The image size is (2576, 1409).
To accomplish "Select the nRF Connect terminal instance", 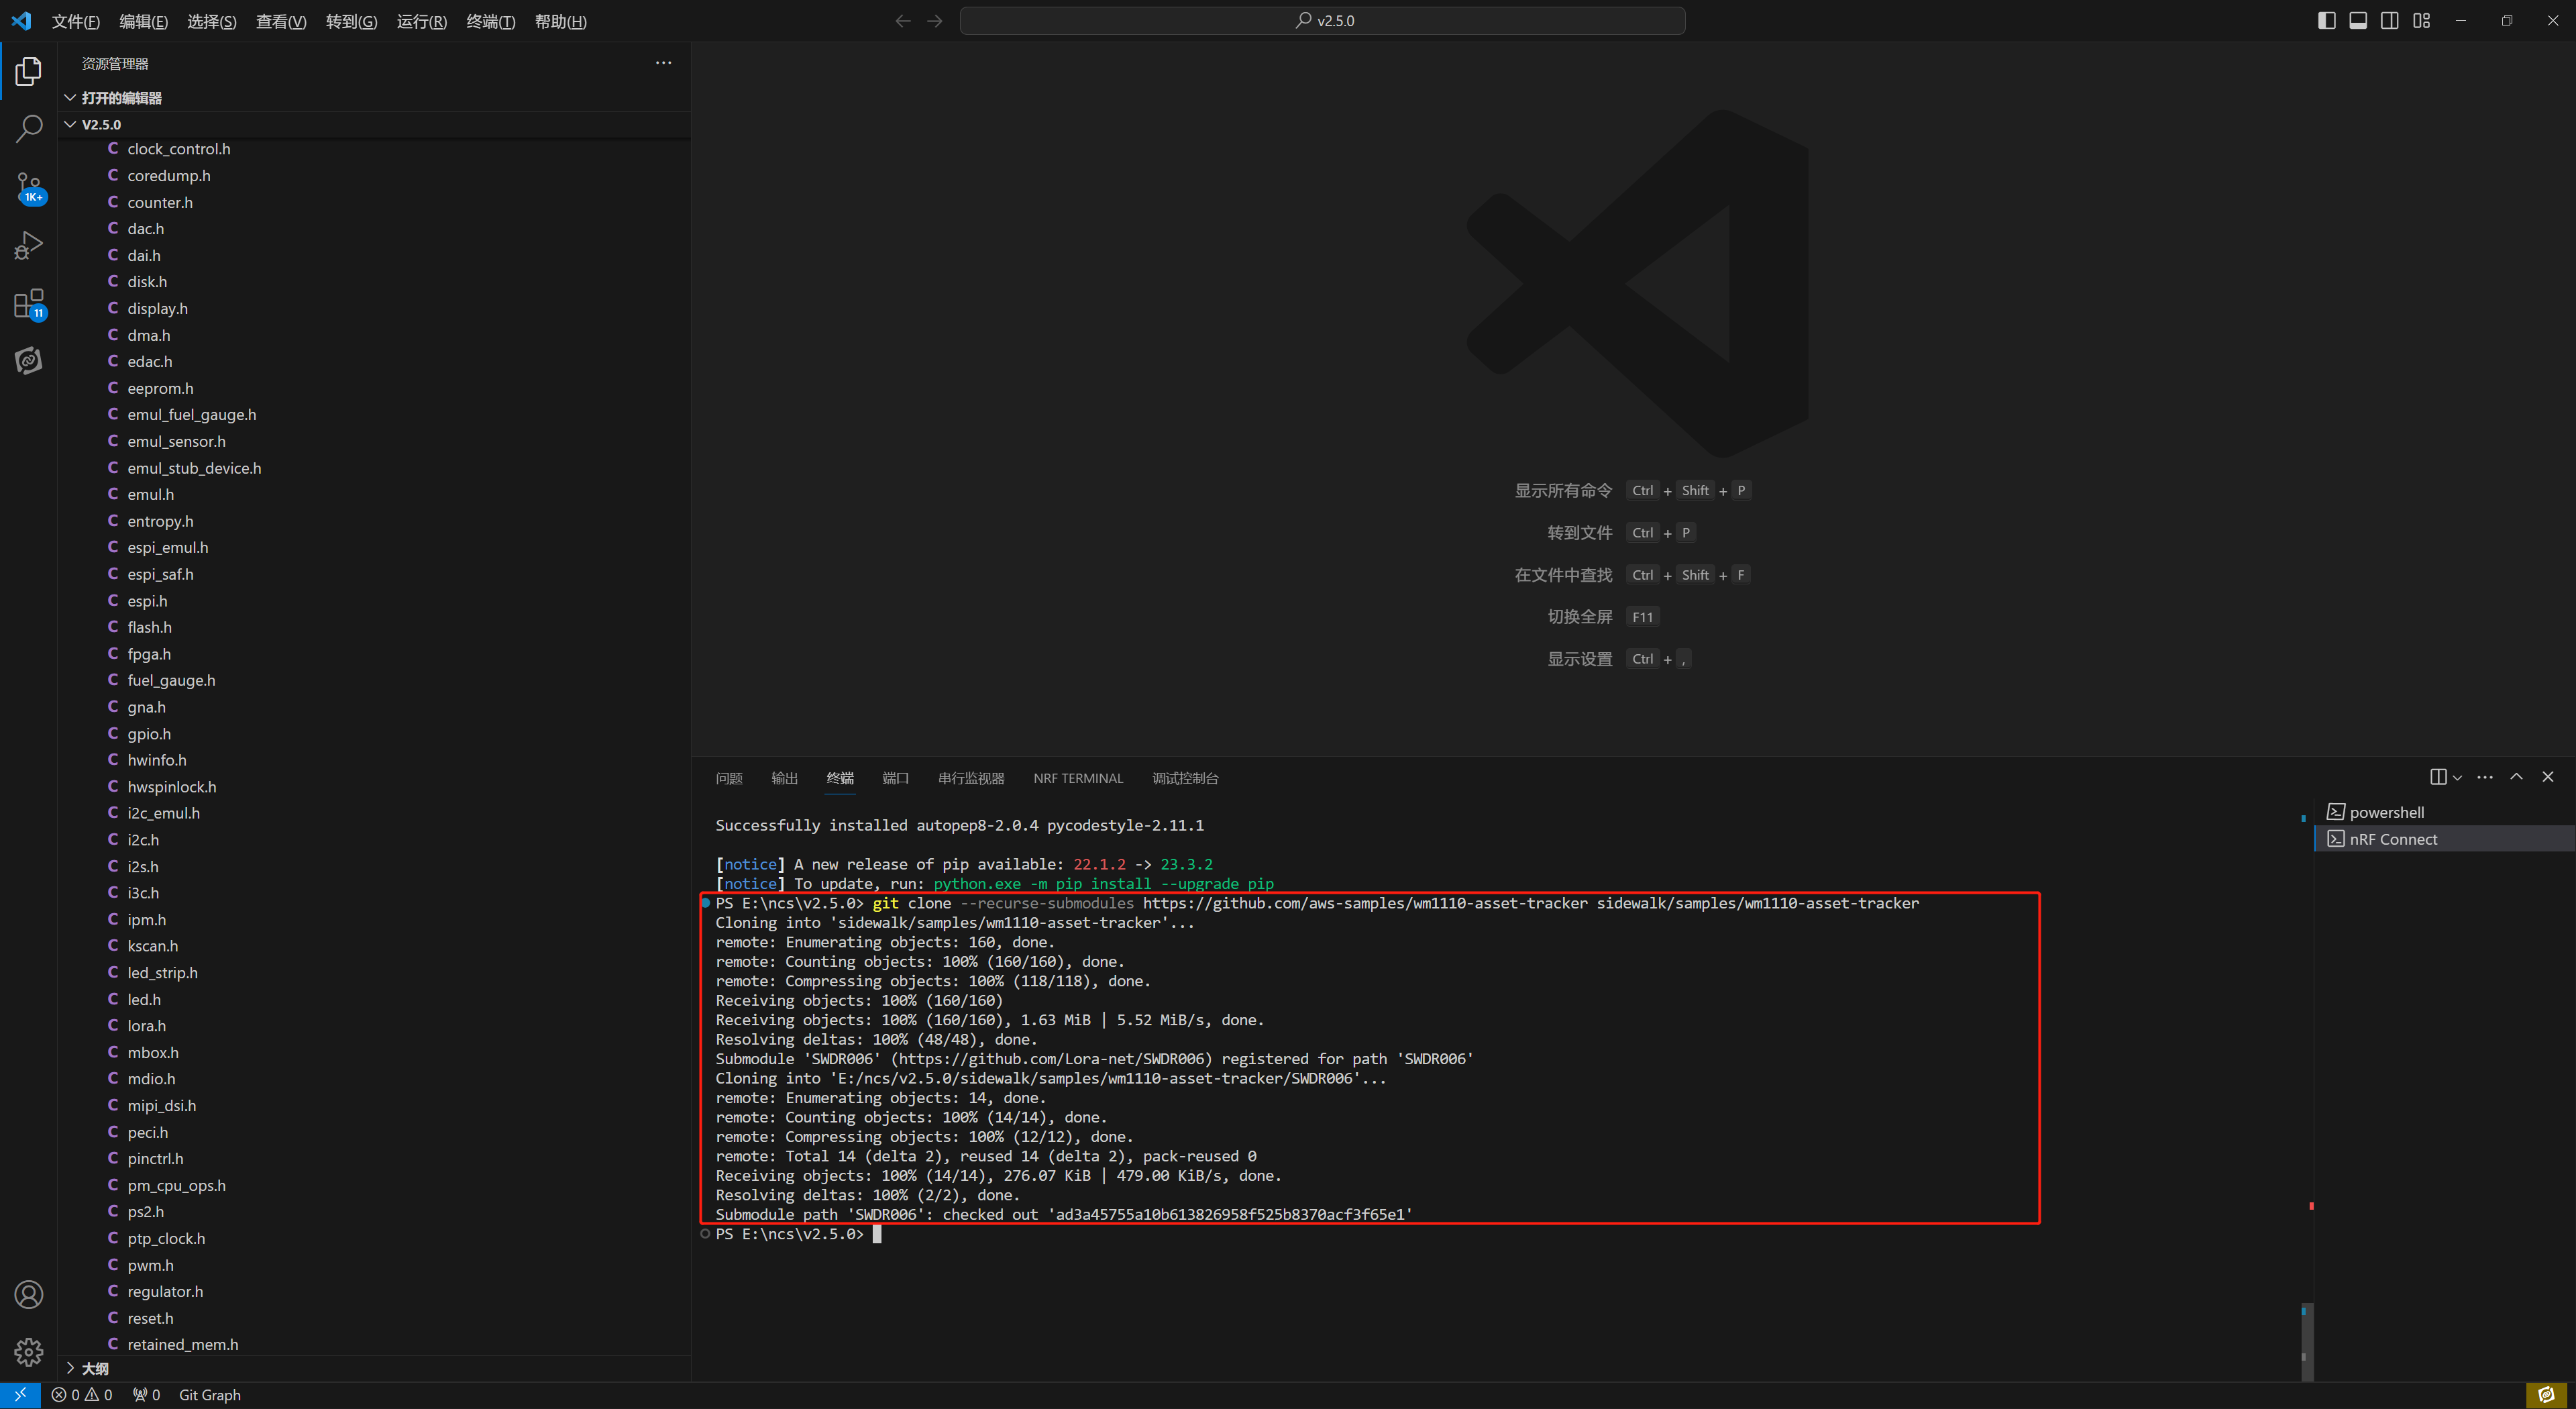I will pyautogui.click(x=2445, y=839).
